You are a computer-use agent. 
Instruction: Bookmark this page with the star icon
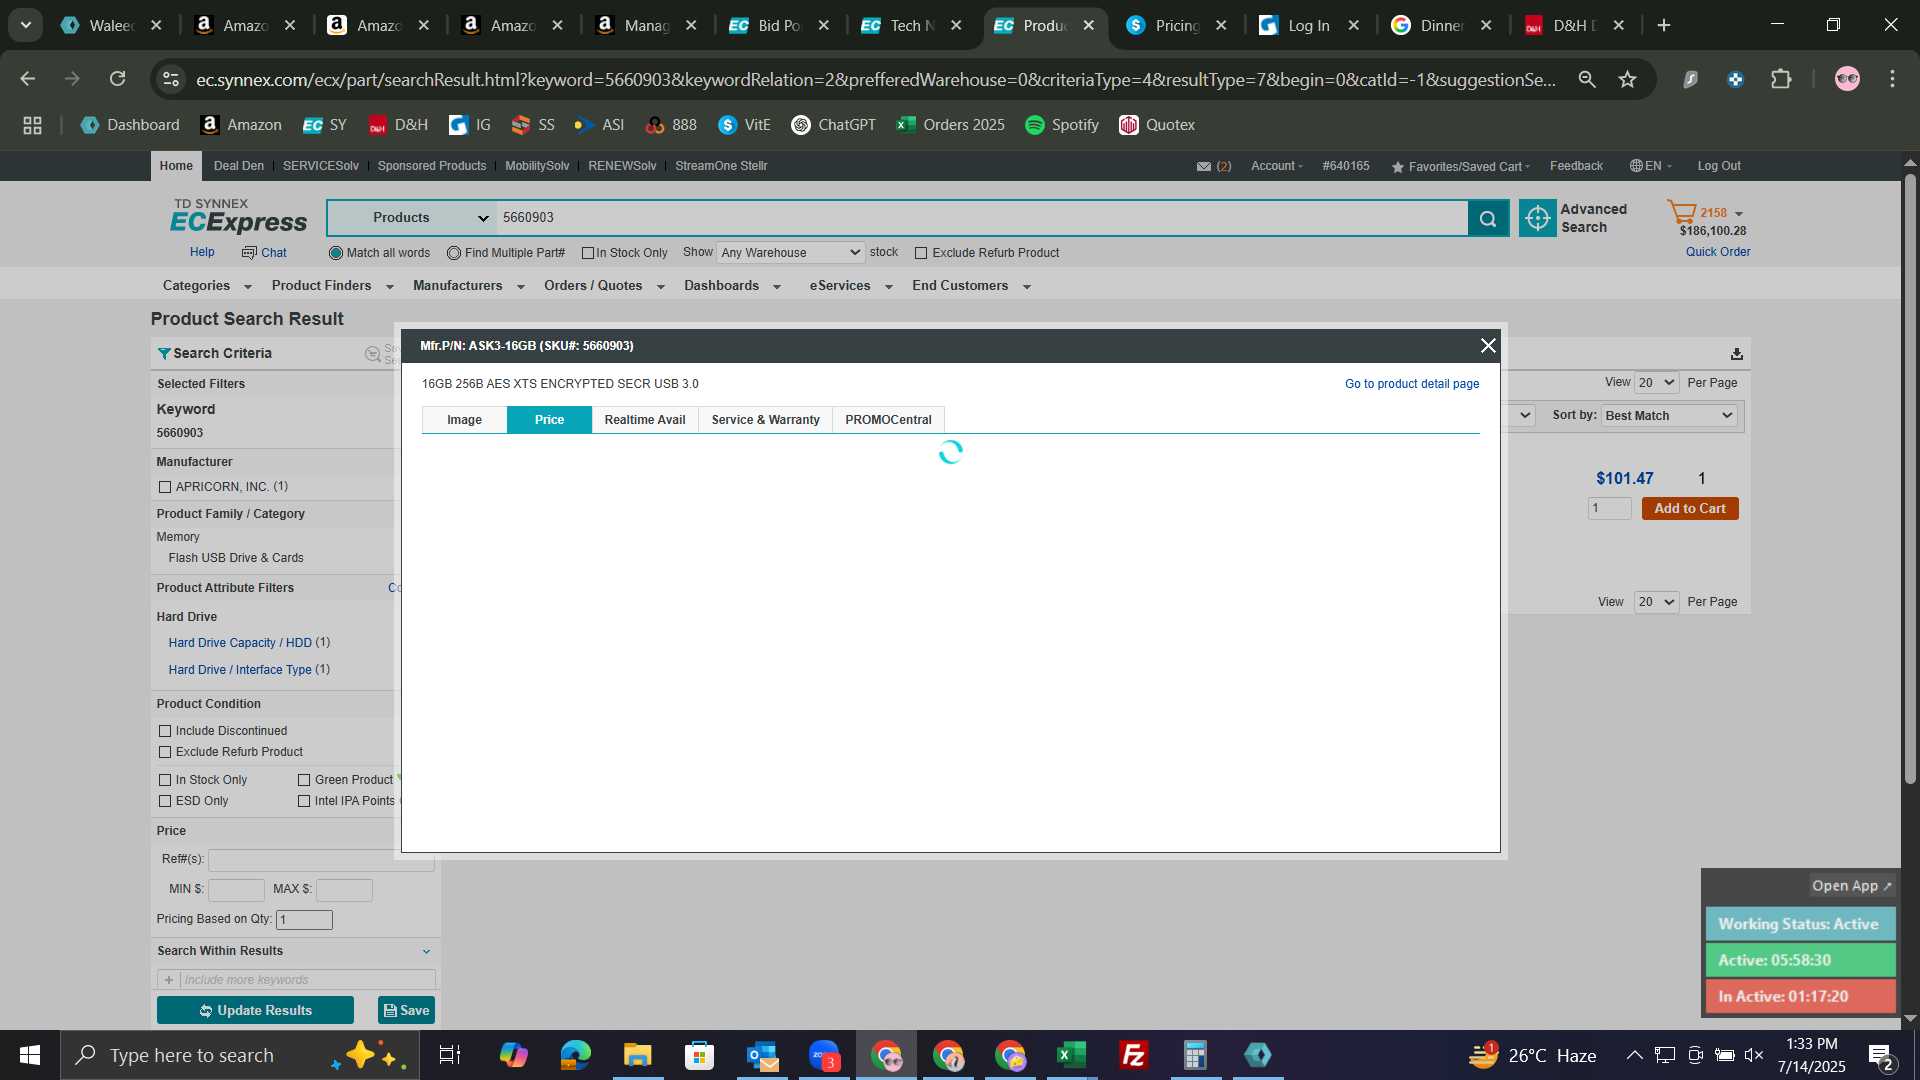(x=1628, y=79)
